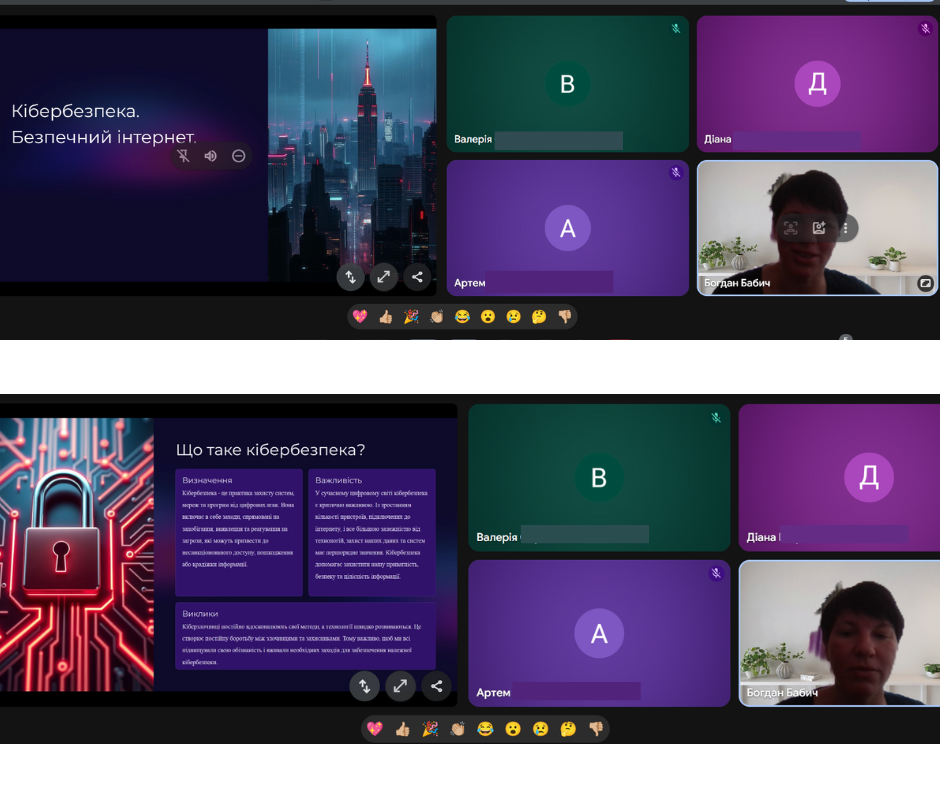Select the Виклики card on the slide
940x788 pixels.
(305, 635)
